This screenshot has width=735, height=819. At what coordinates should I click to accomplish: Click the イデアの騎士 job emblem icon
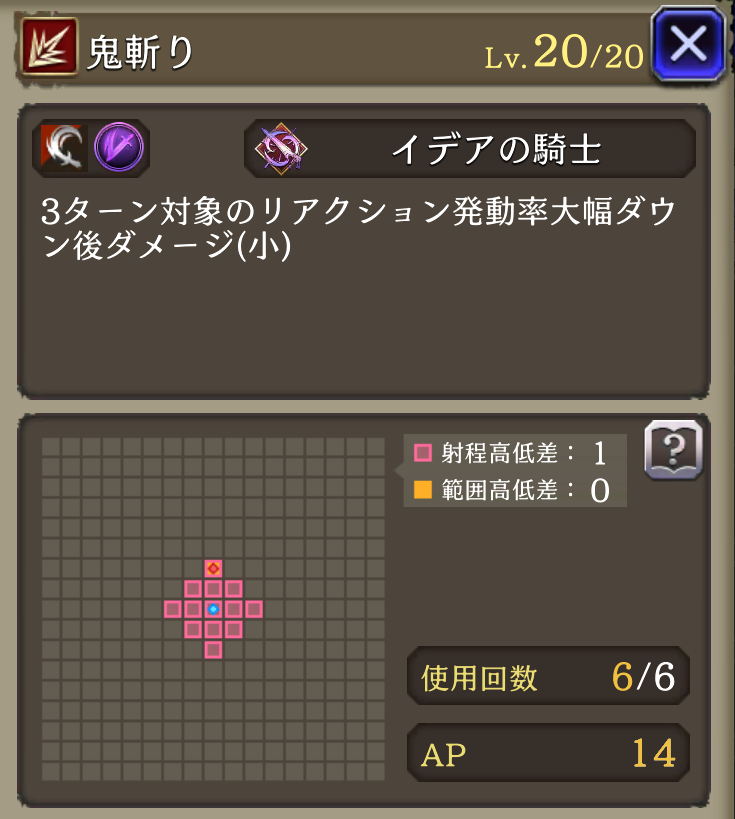pyautogui.click(x=281, y=148)
